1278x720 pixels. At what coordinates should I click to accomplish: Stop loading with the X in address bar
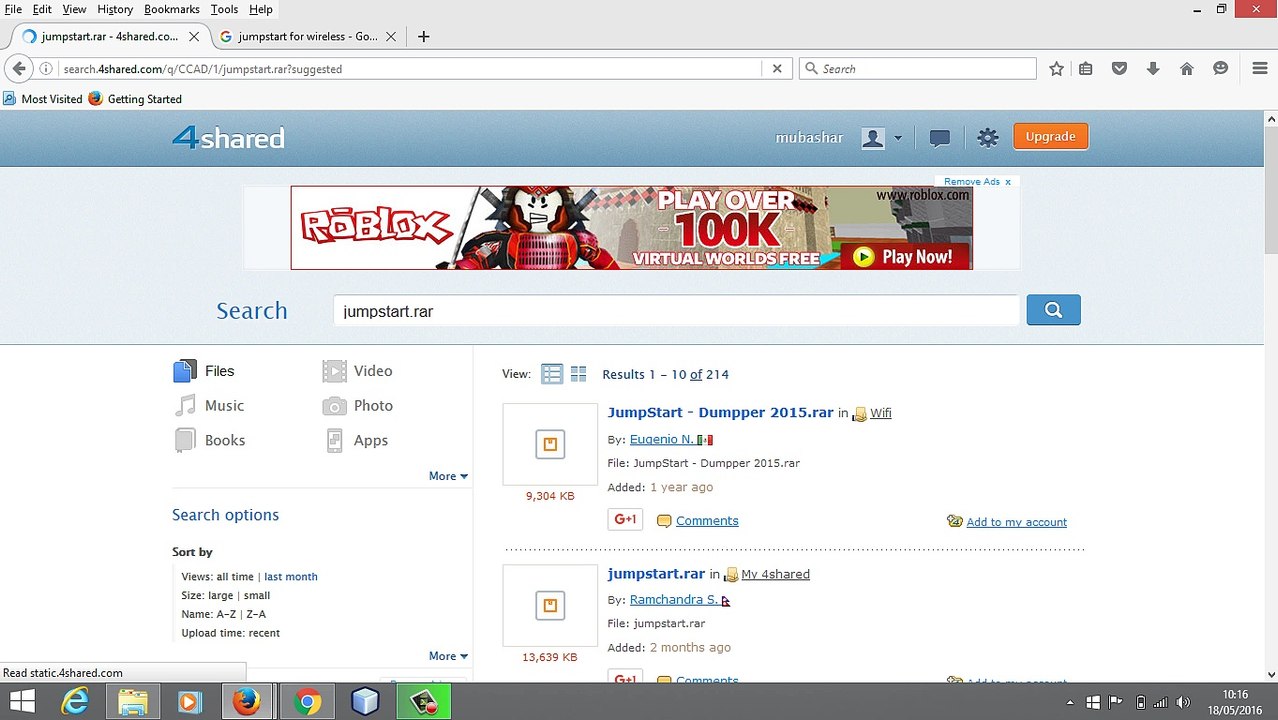pyautogui.click(x=777, y=68)
